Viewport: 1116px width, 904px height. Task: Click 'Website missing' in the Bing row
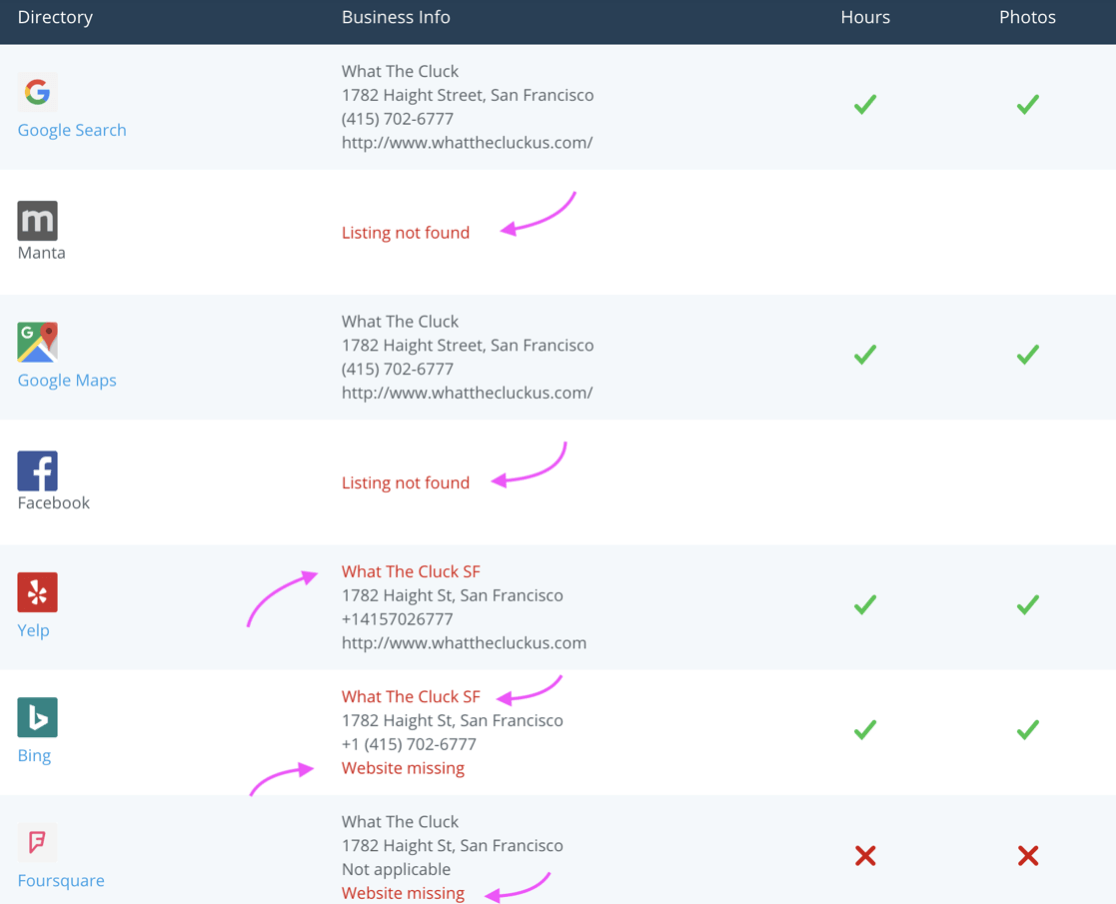click(x=403, y=768)
